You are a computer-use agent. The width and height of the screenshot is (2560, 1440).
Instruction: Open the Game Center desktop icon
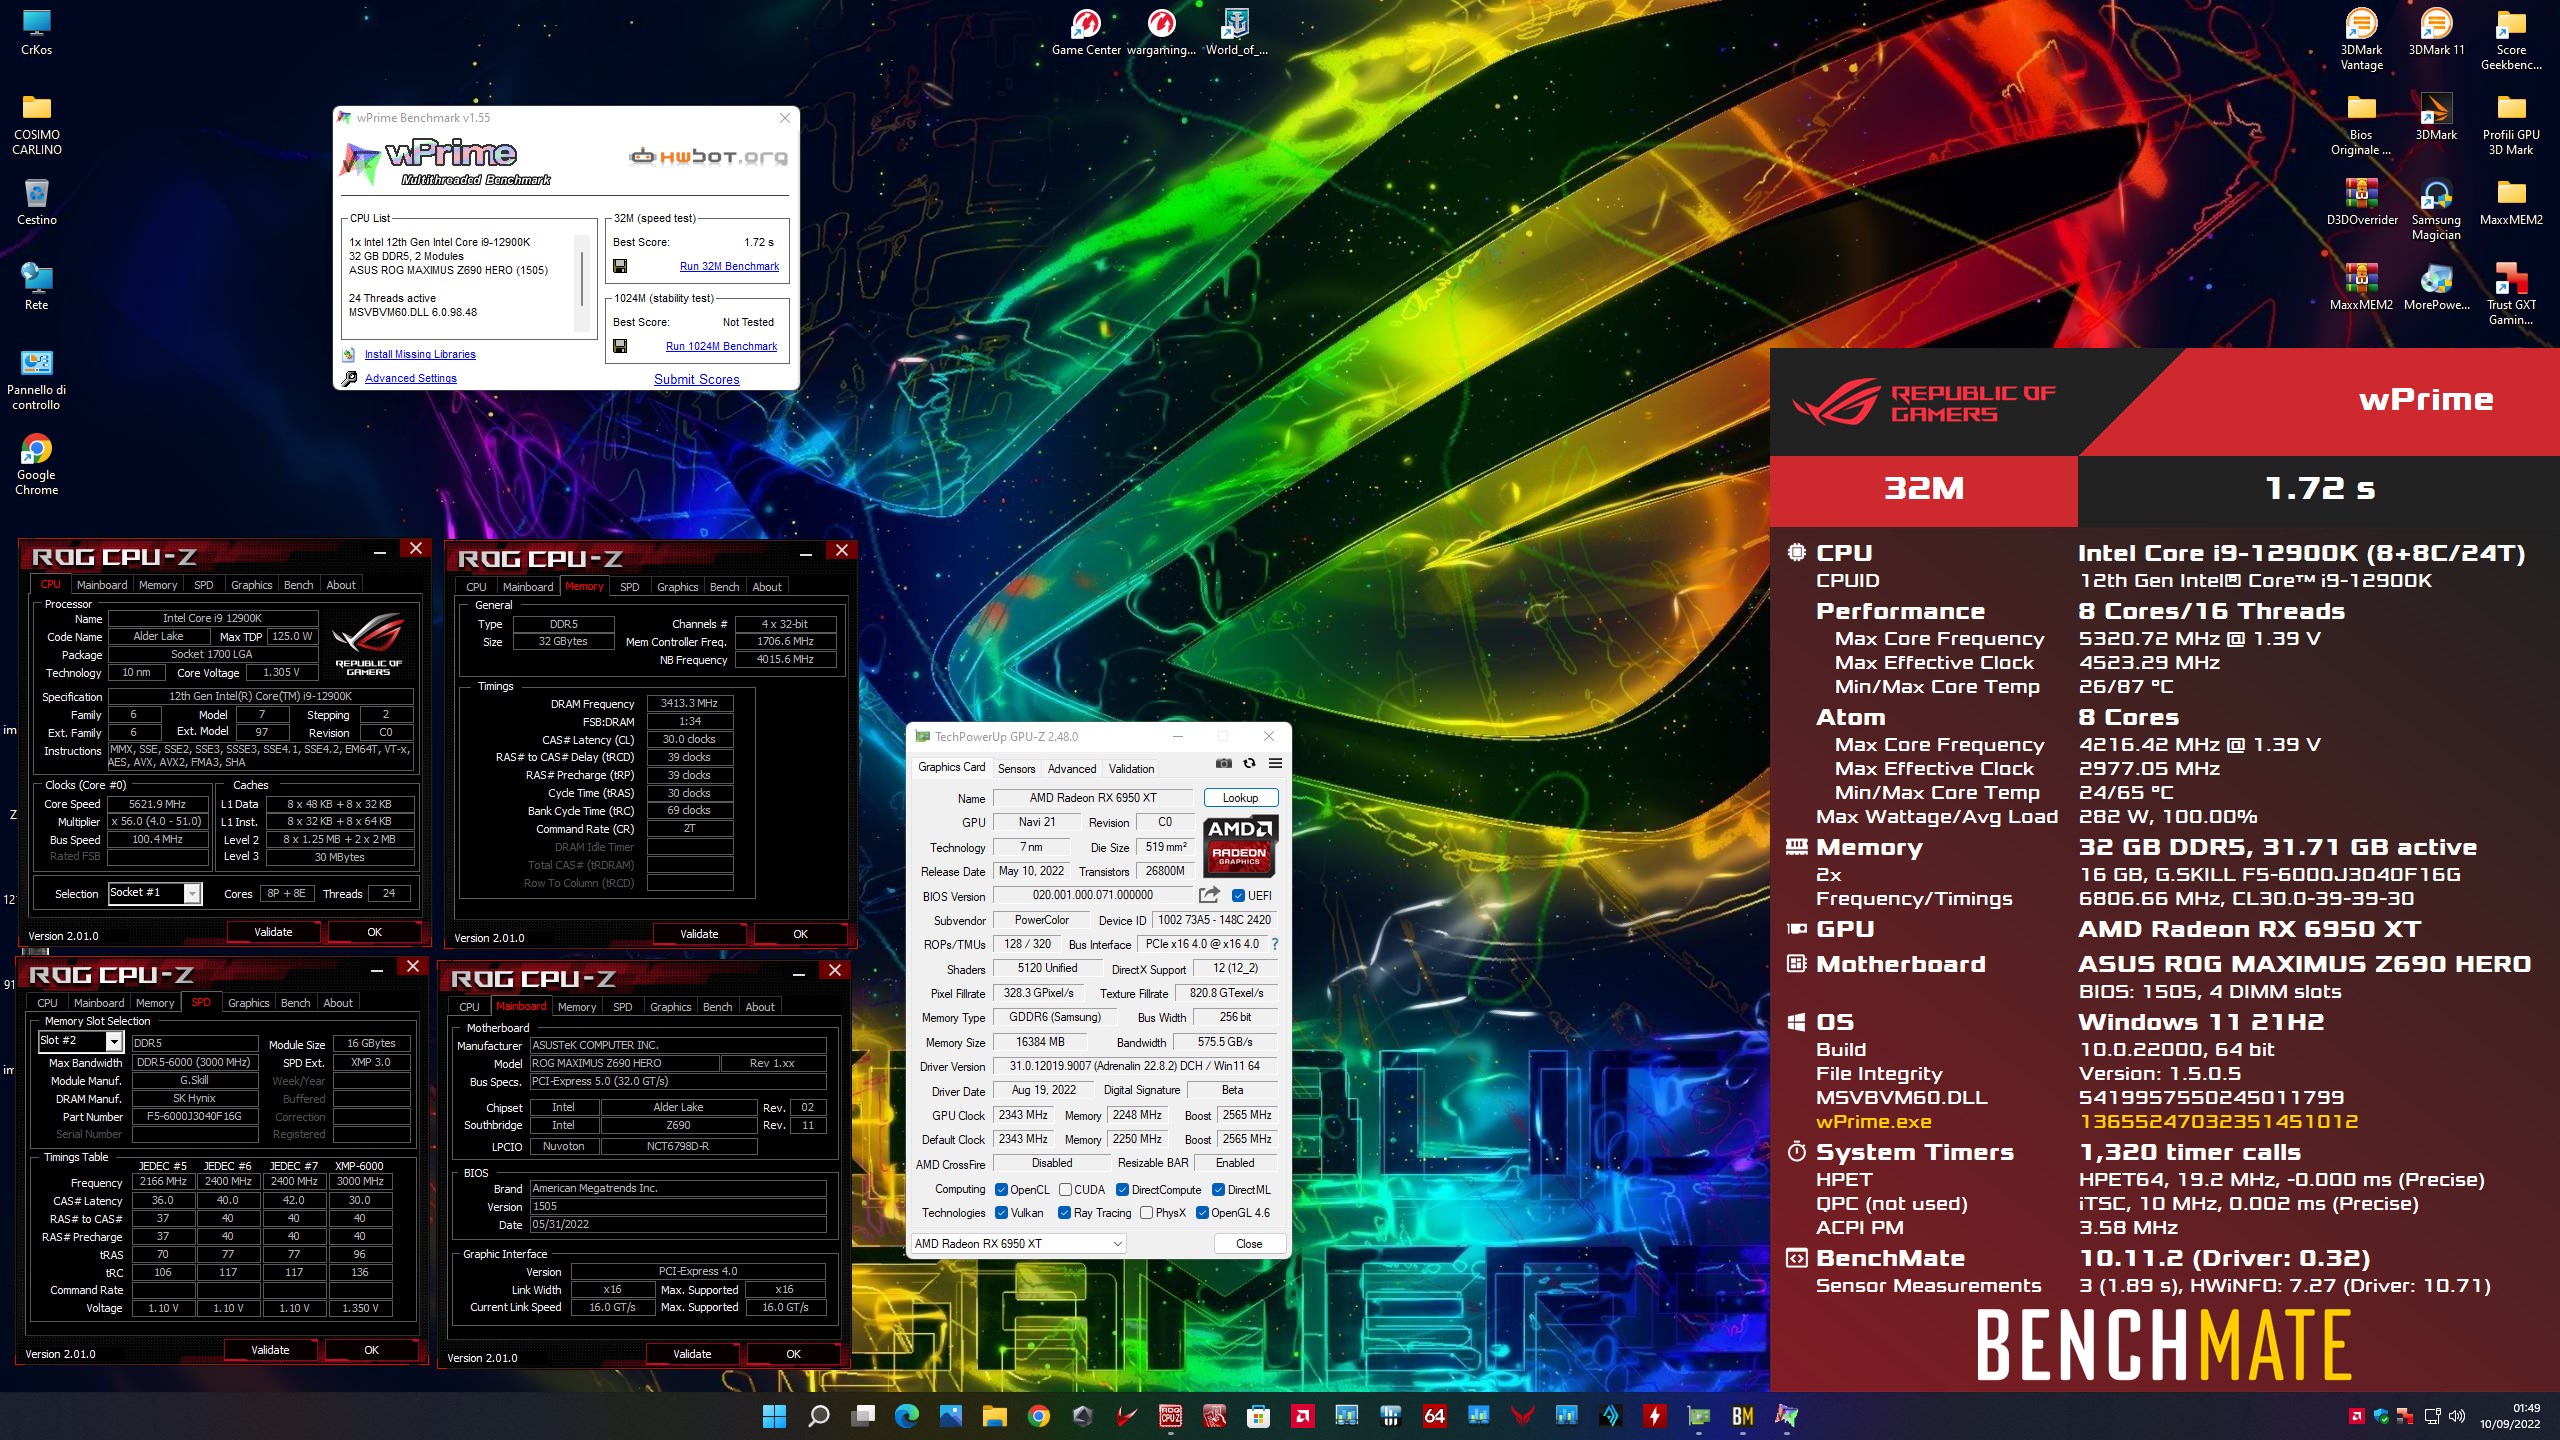pyautogui.click(x=1086, y=32)
